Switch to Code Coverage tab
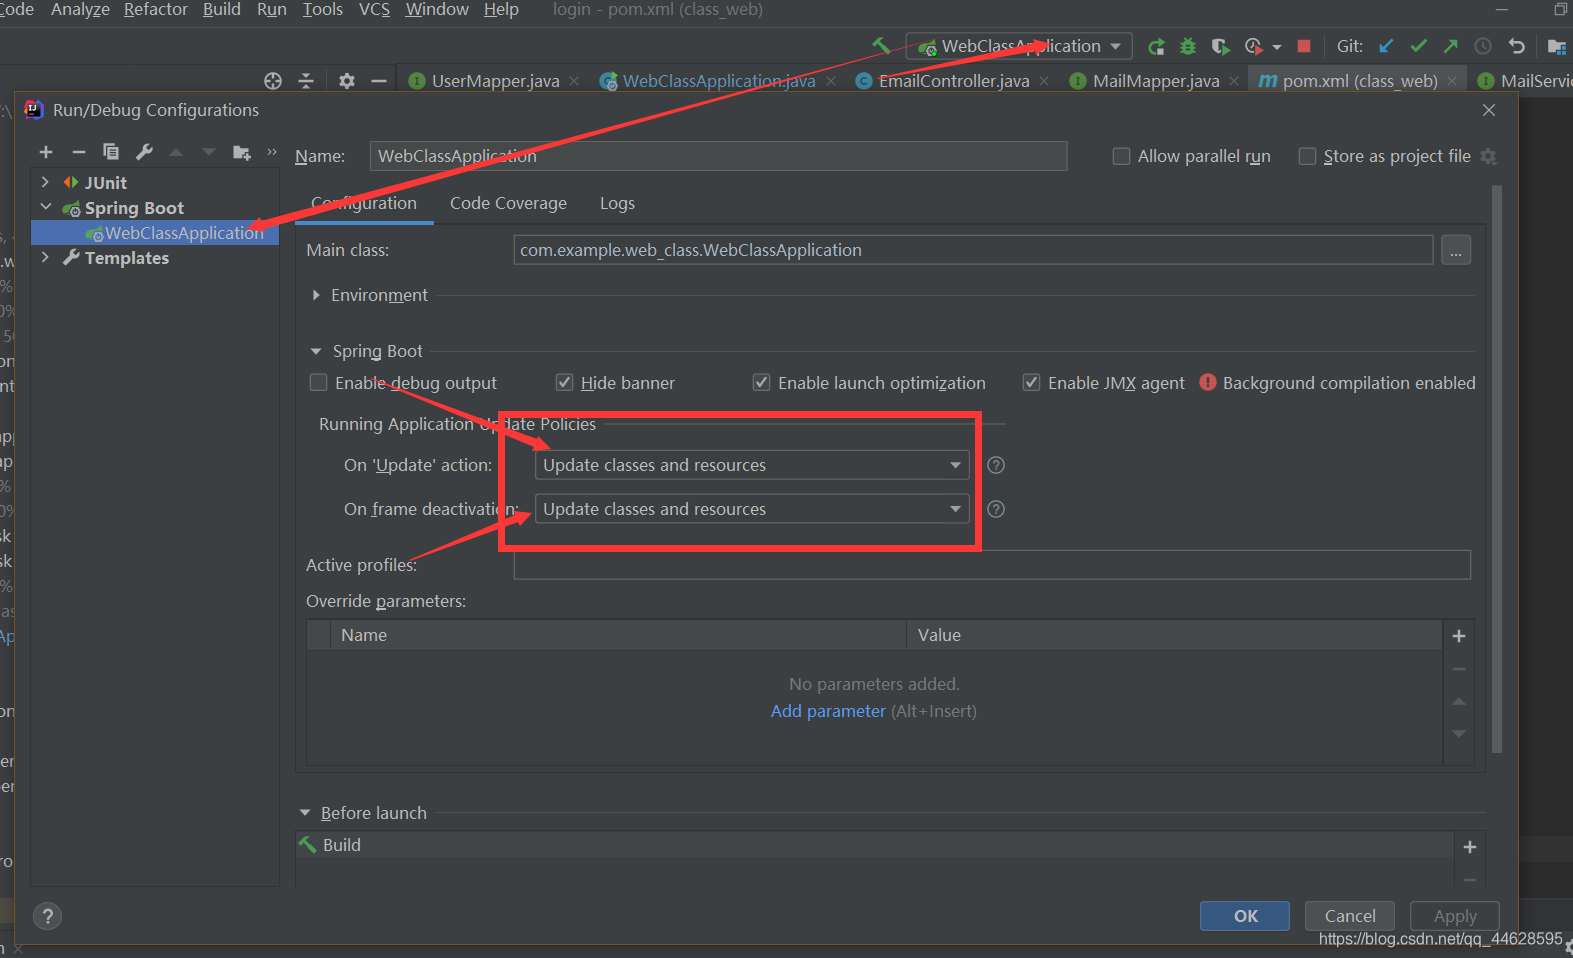 point(508,203)
